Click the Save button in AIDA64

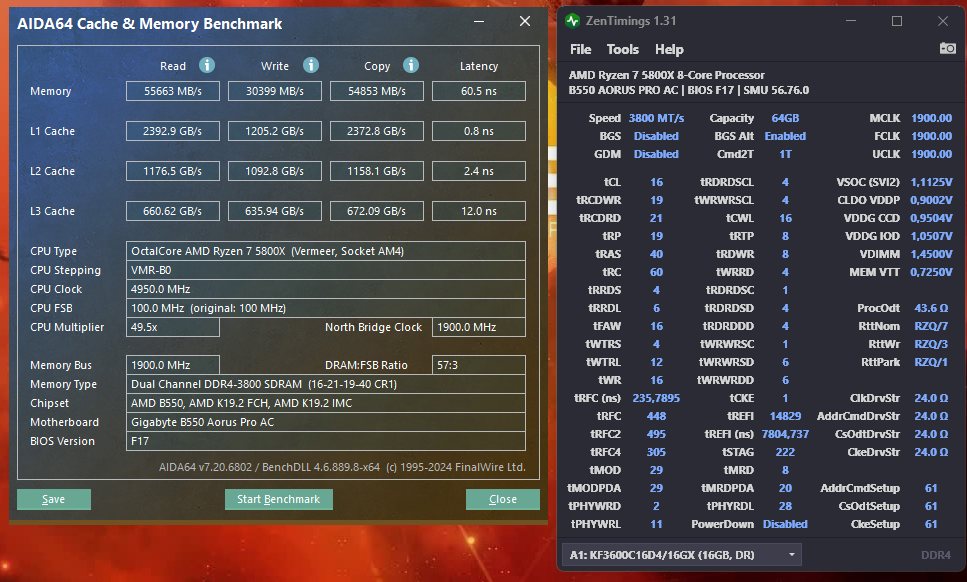(x=54, y=499)
